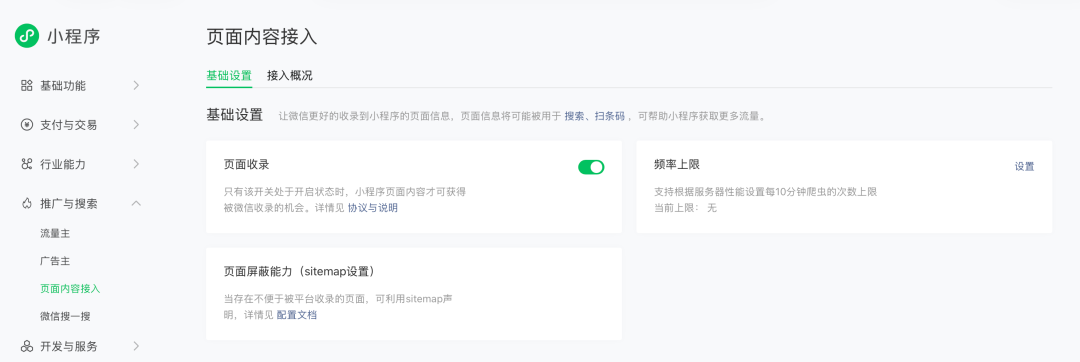The image size is (1080, 362).
Task: Open 流量主 in the sidebar
Action: point(55,234)
